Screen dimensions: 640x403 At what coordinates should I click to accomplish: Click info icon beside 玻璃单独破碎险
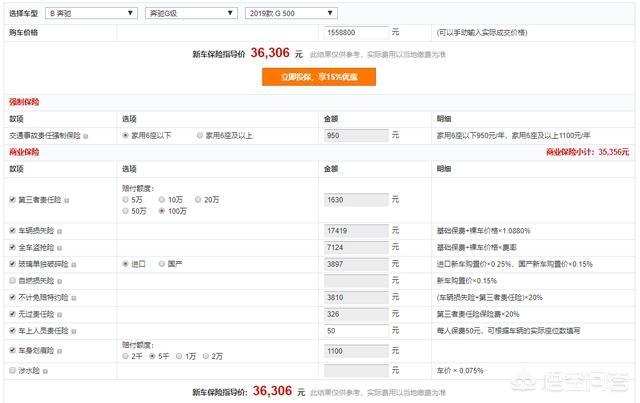[74, 265]
